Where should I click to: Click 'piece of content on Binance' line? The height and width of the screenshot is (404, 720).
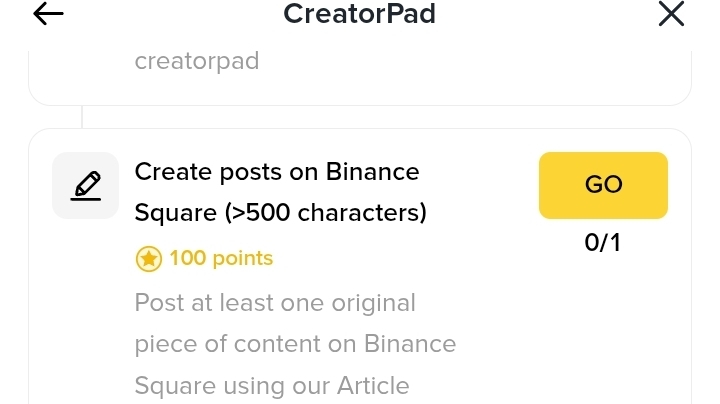tap(295, 344)
